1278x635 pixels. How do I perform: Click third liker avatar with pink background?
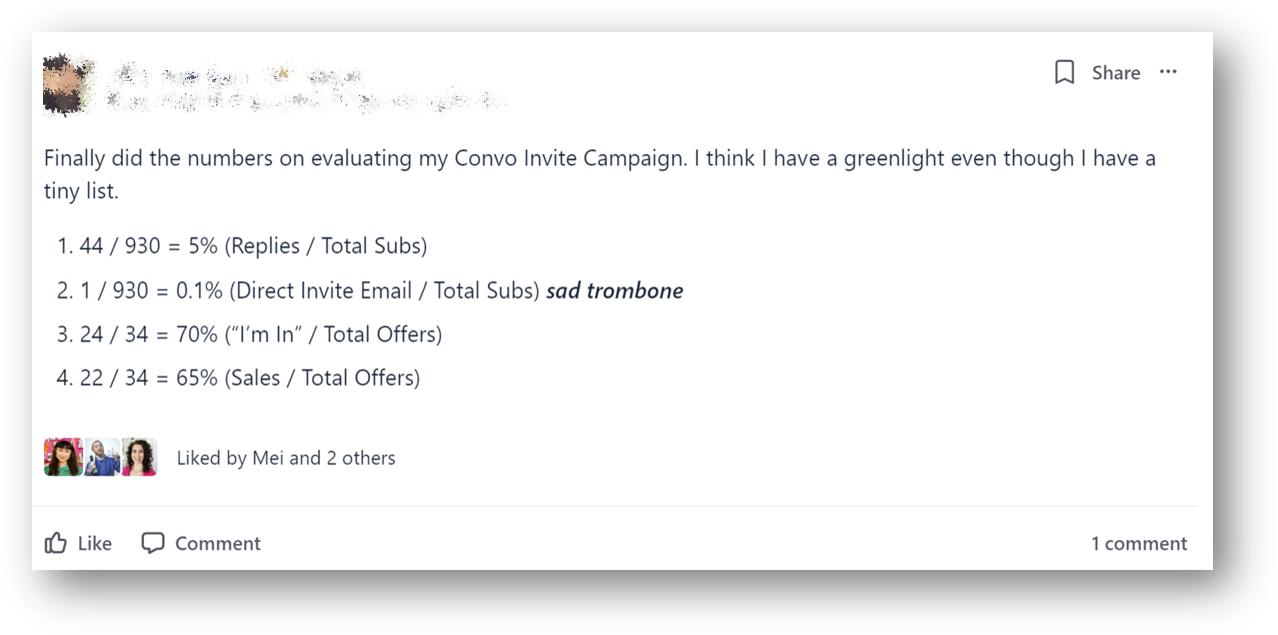(139, 457)
